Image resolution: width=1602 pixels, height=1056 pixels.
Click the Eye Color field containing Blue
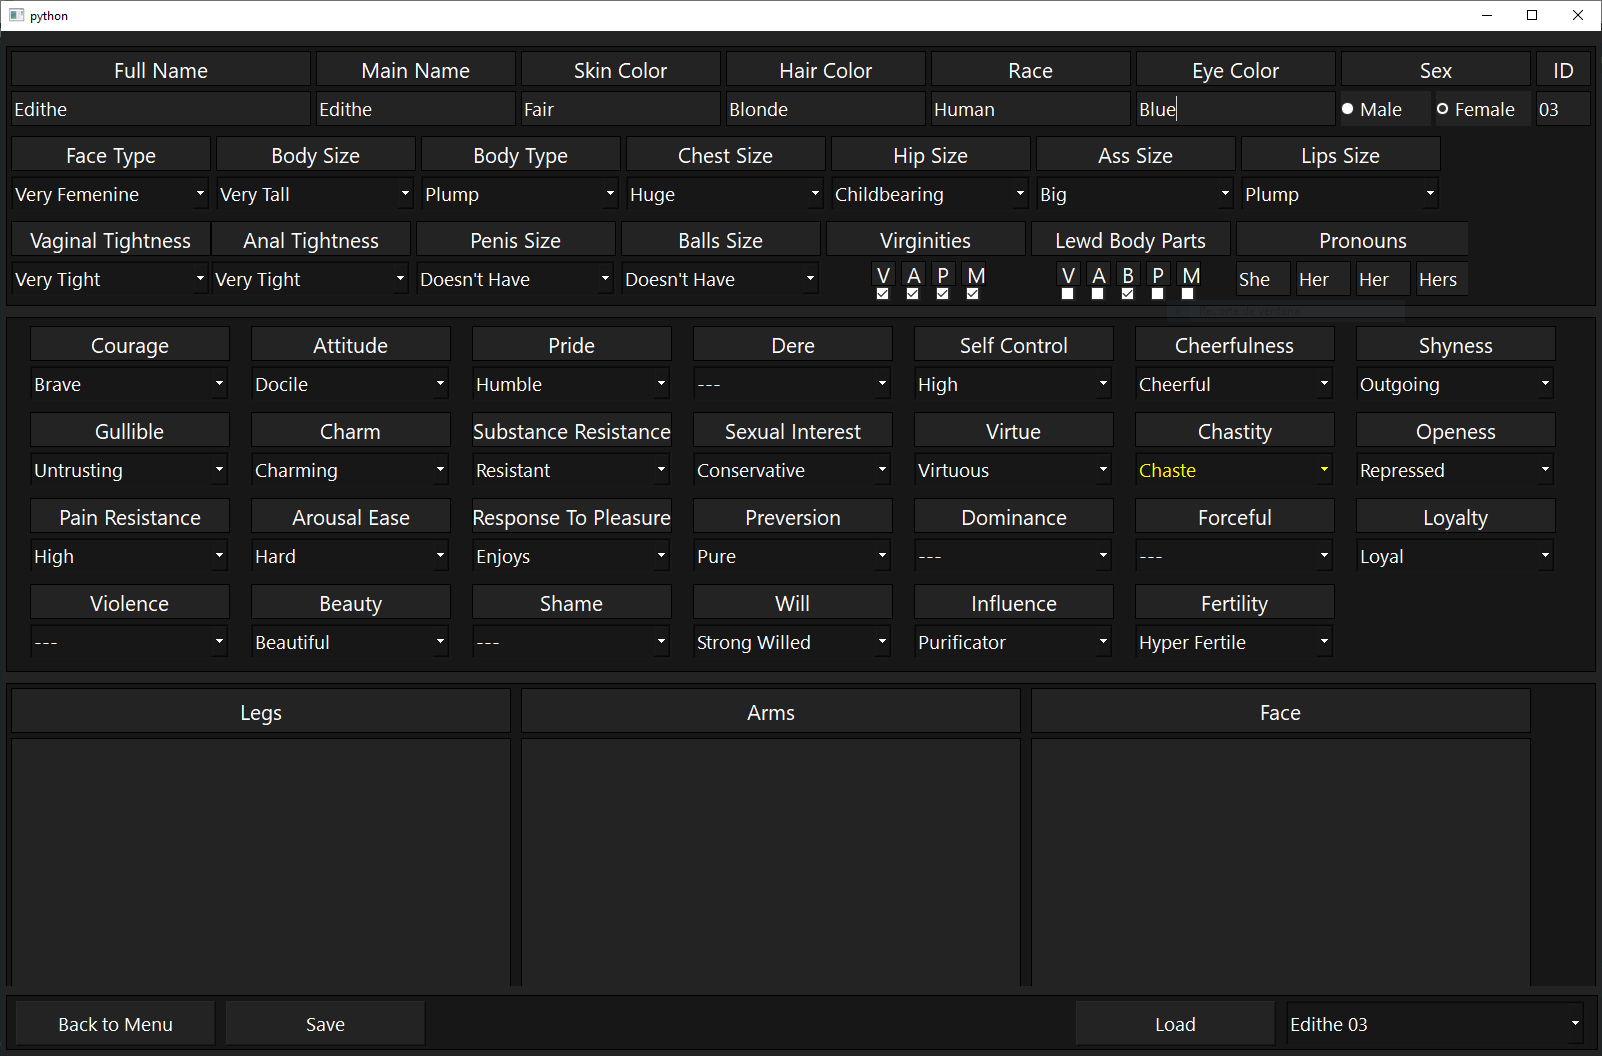pyautogui.click(x=1235, y=109)
